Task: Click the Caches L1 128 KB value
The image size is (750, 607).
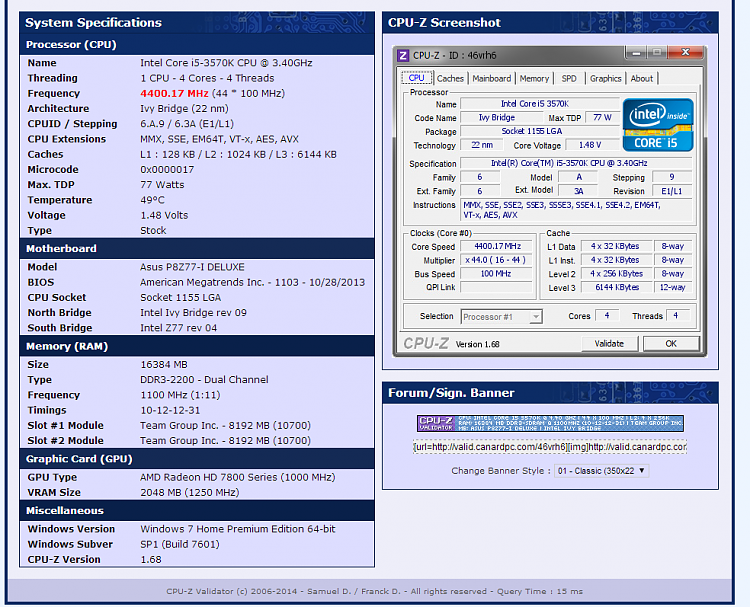Action: [238, 154]
